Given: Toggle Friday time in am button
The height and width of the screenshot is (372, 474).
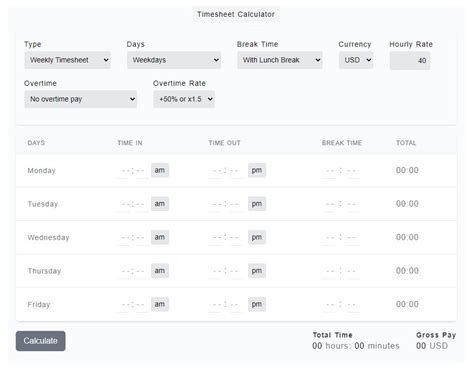Looking at the screenshot, I should coord(160,304).
